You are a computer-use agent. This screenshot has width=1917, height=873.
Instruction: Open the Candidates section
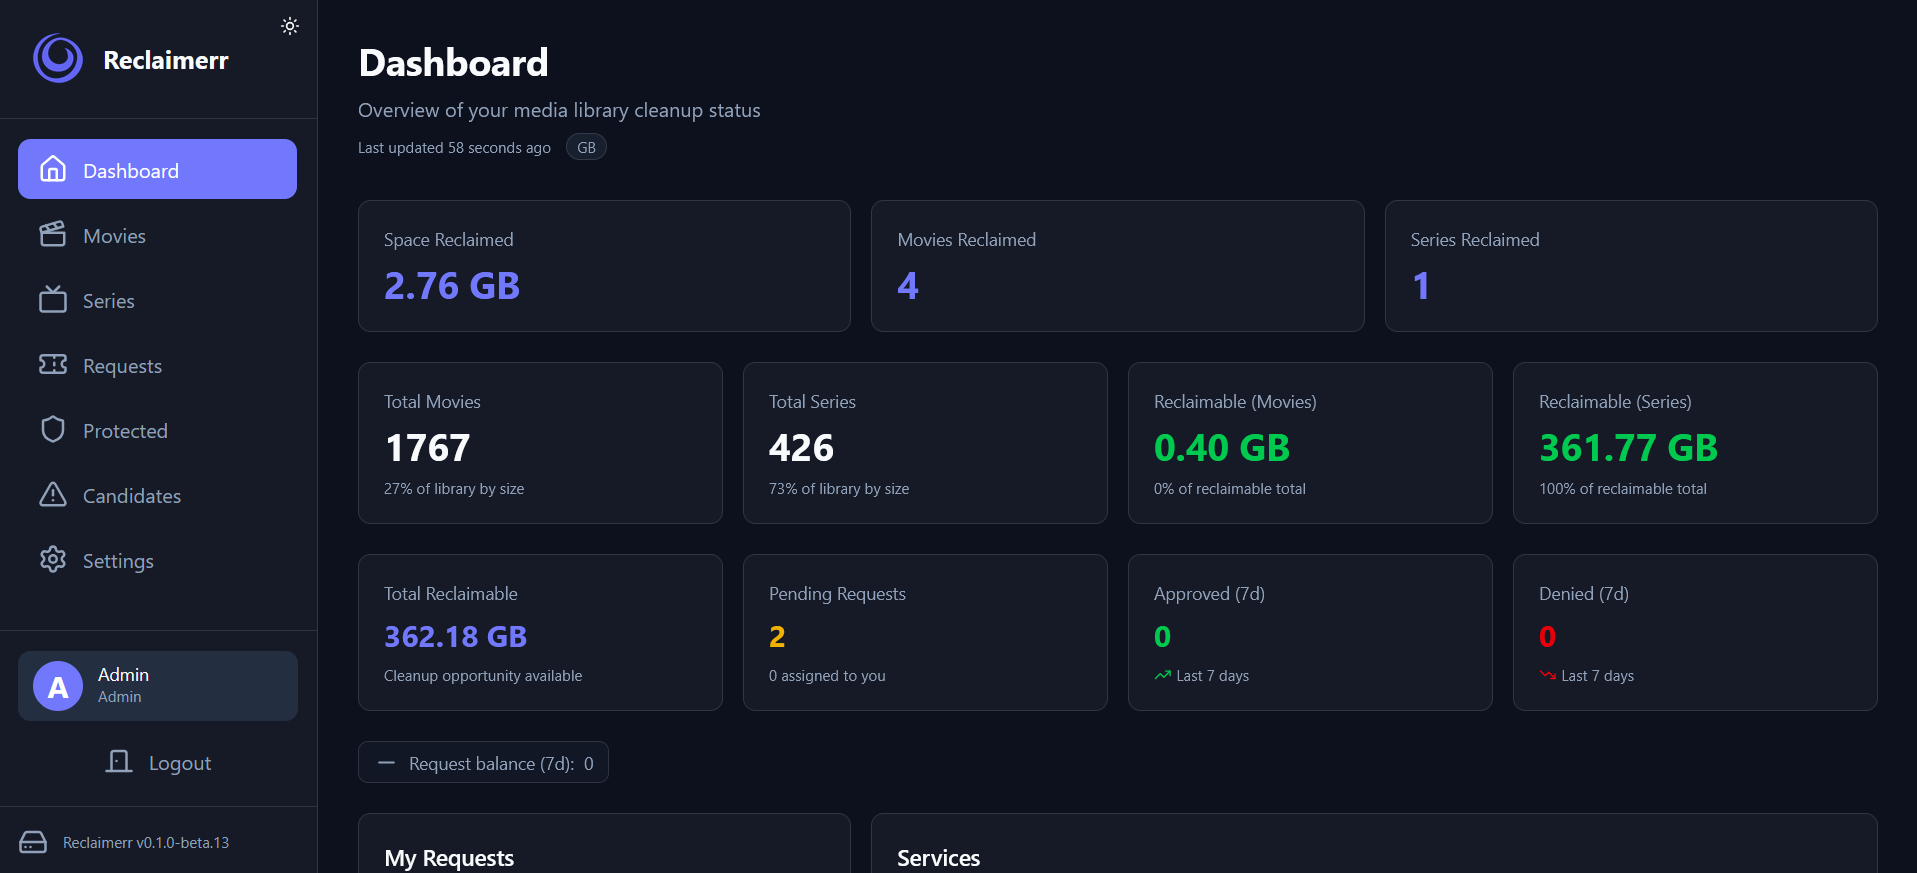(157, 495)
